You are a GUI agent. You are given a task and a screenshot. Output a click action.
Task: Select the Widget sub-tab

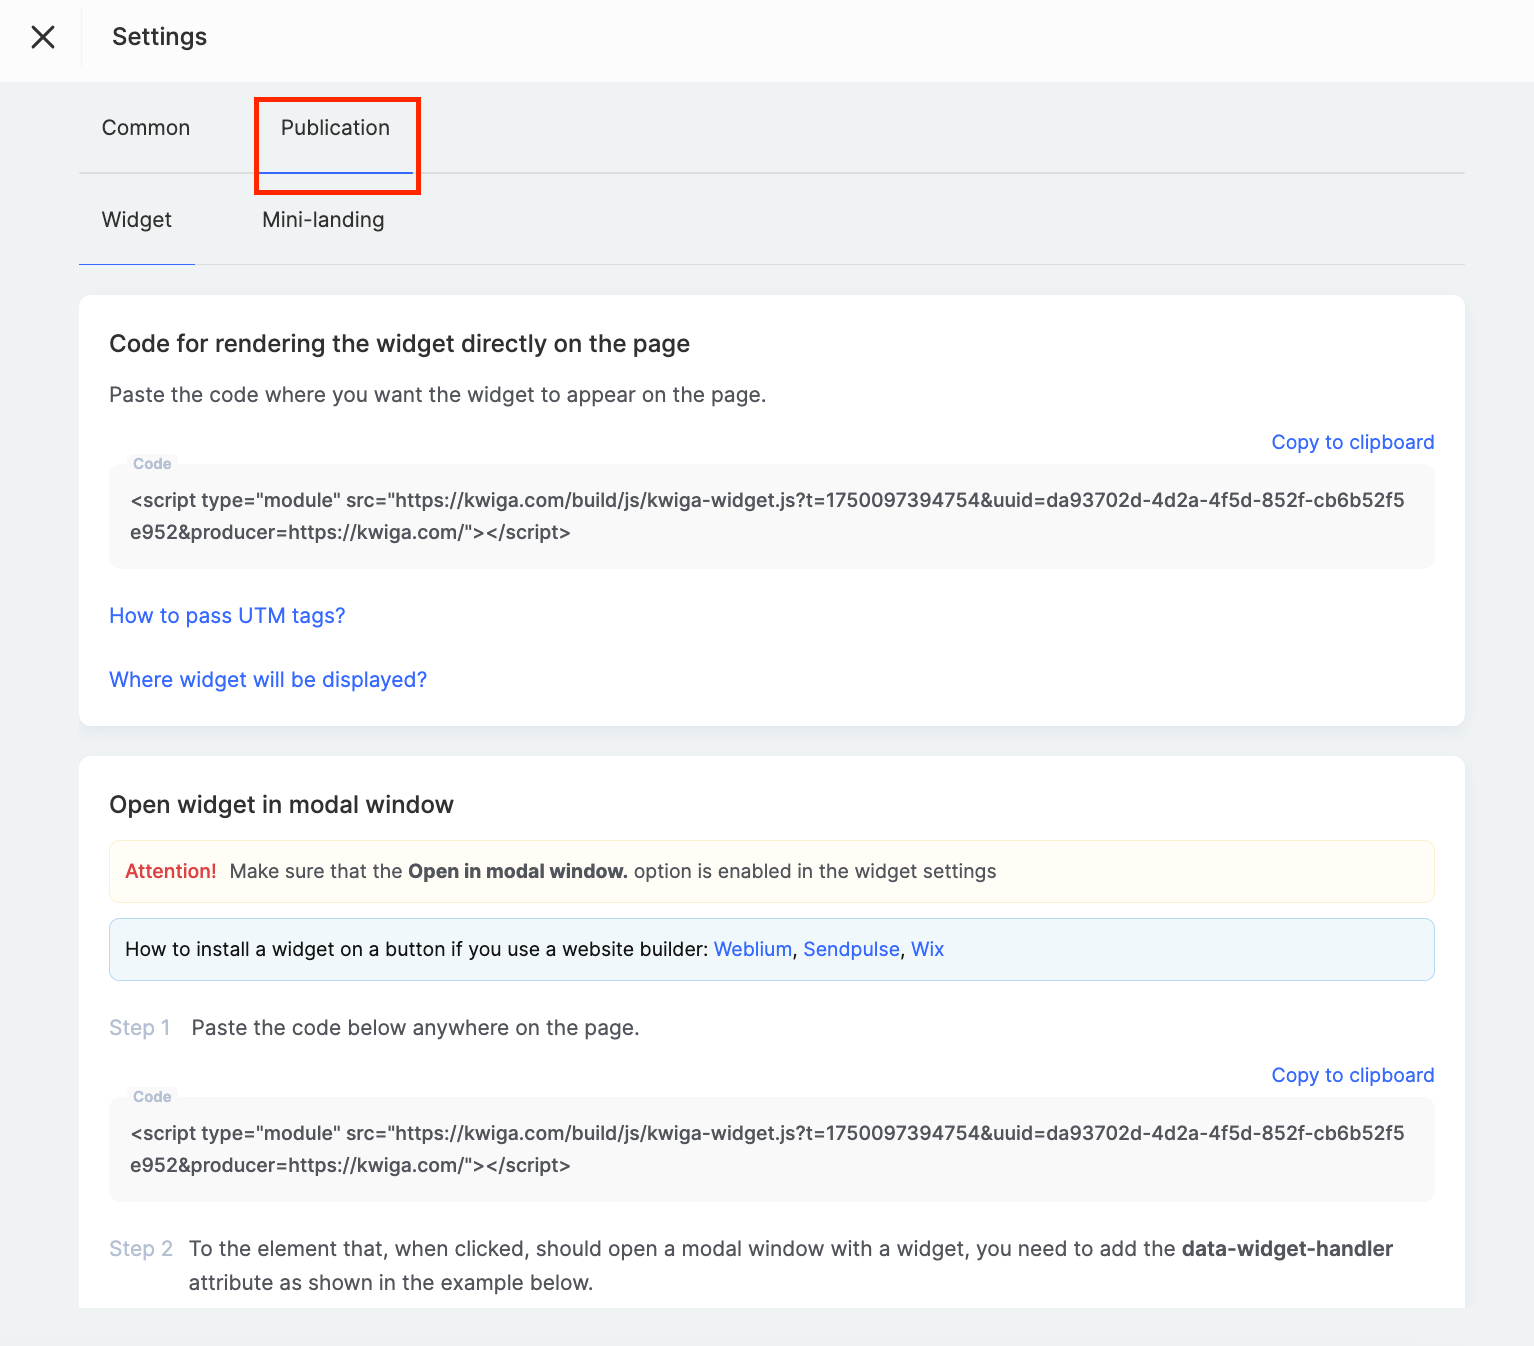tap(137, 220)
